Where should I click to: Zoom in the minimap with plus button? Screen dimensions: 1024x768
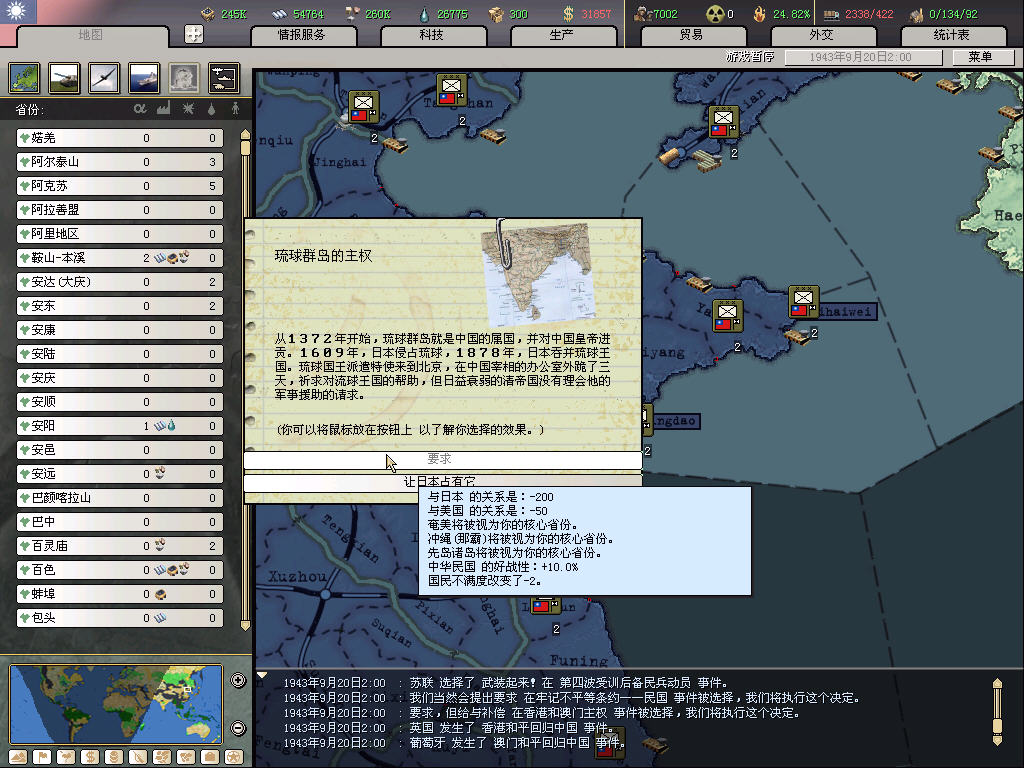[x=238, y=680]
